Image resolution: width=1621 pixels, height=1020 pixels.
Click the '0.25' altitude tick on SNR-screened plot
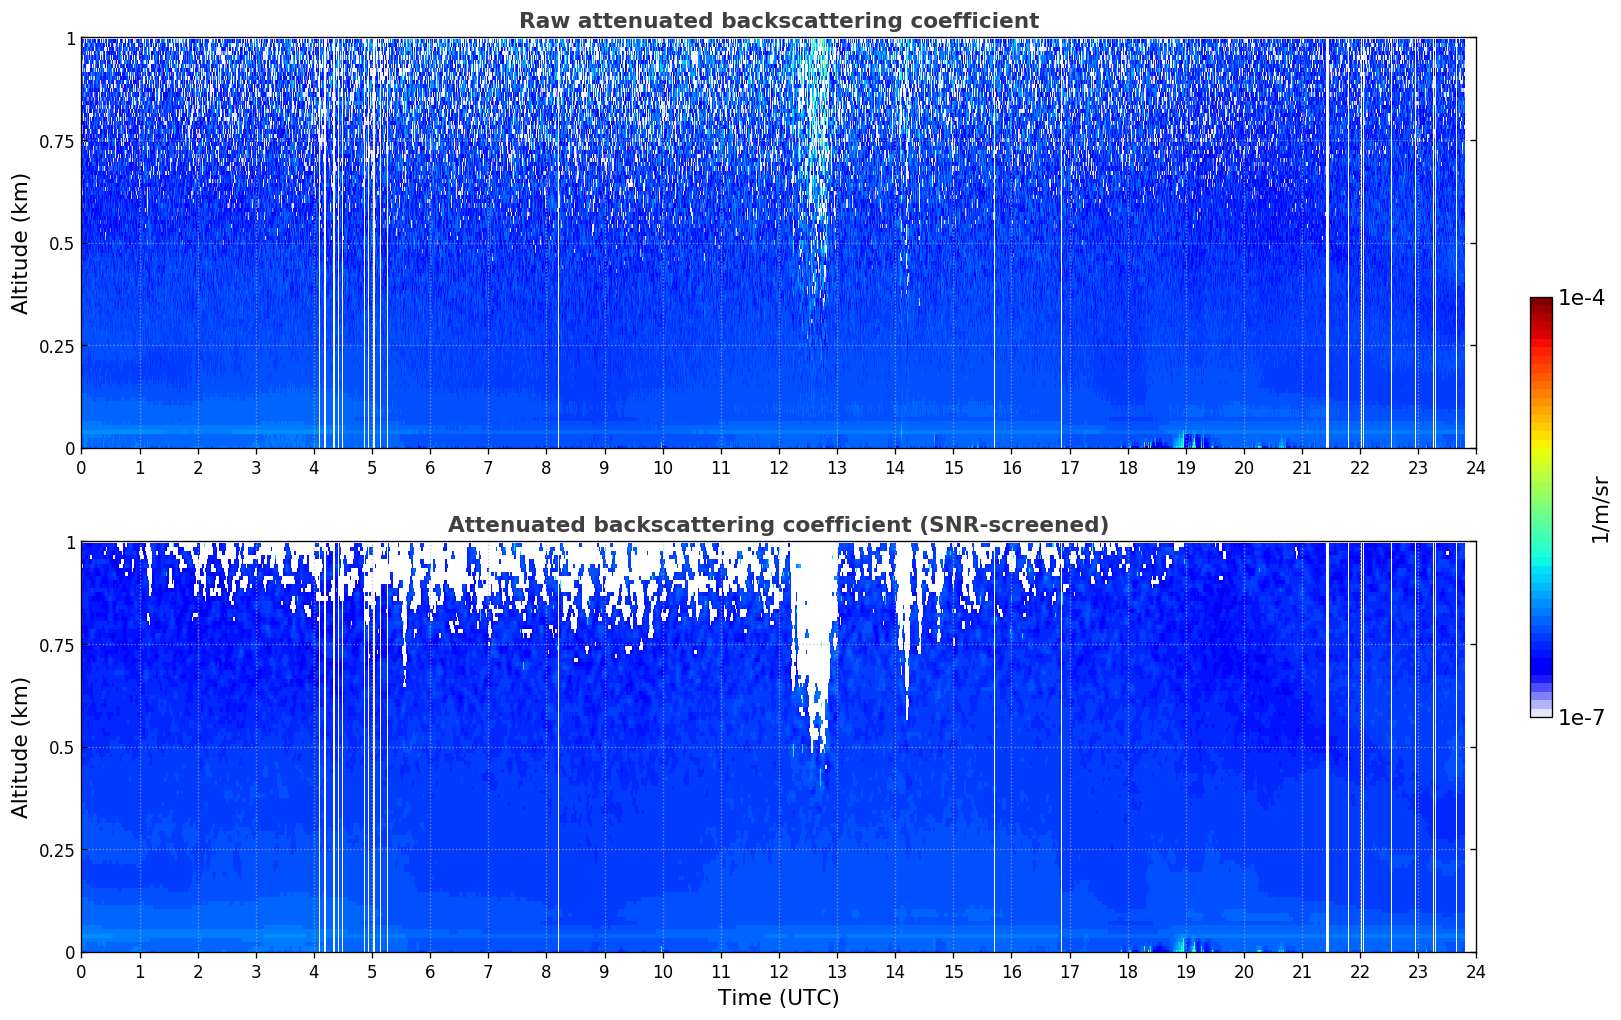(57, 850)
